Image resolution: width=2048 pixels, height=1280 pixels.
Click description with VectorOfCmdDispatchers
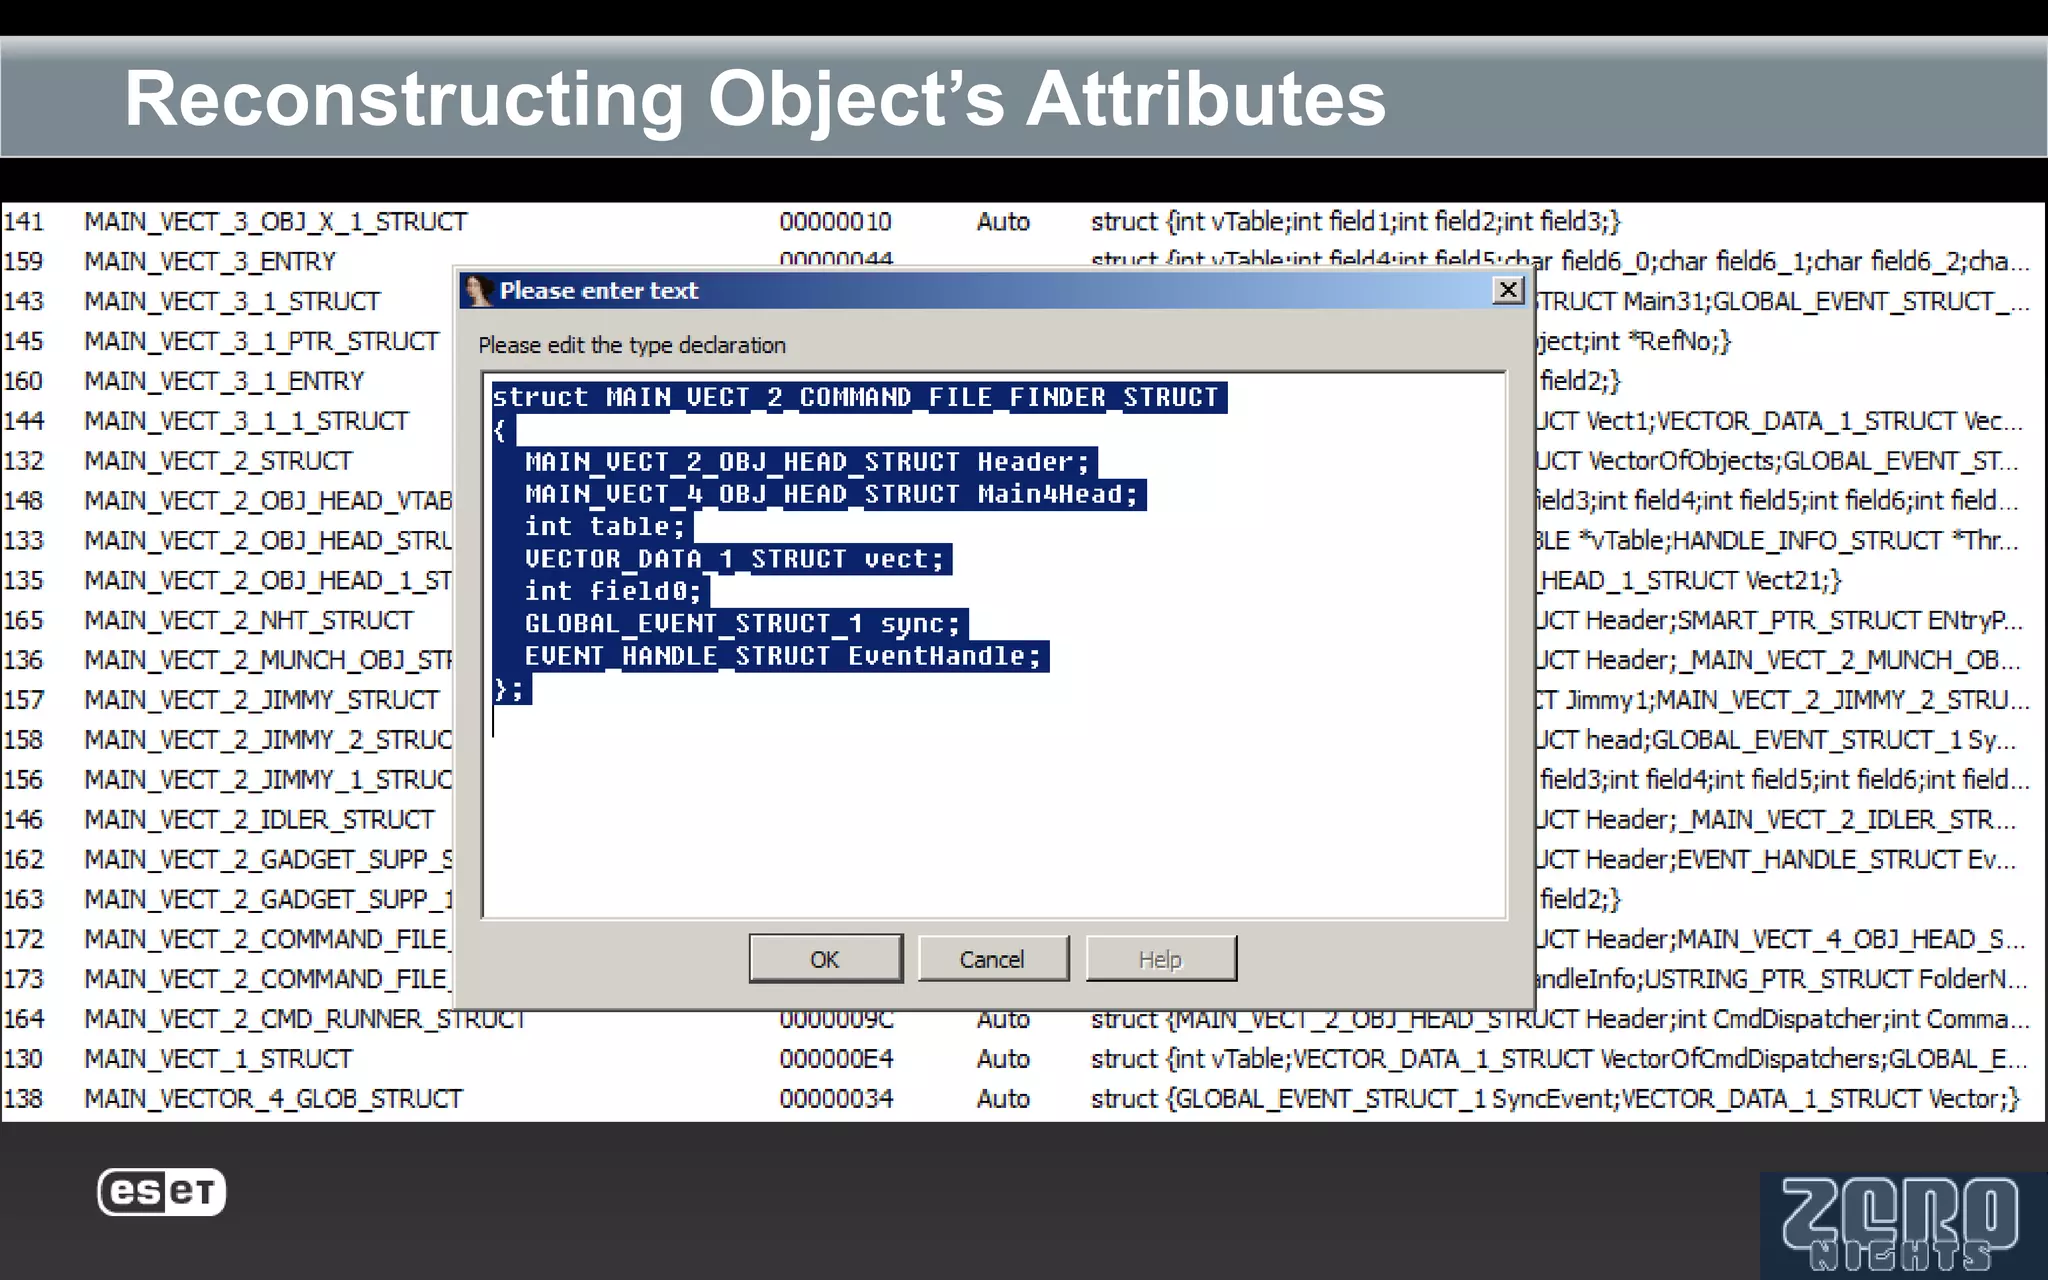point(1560,1058)
